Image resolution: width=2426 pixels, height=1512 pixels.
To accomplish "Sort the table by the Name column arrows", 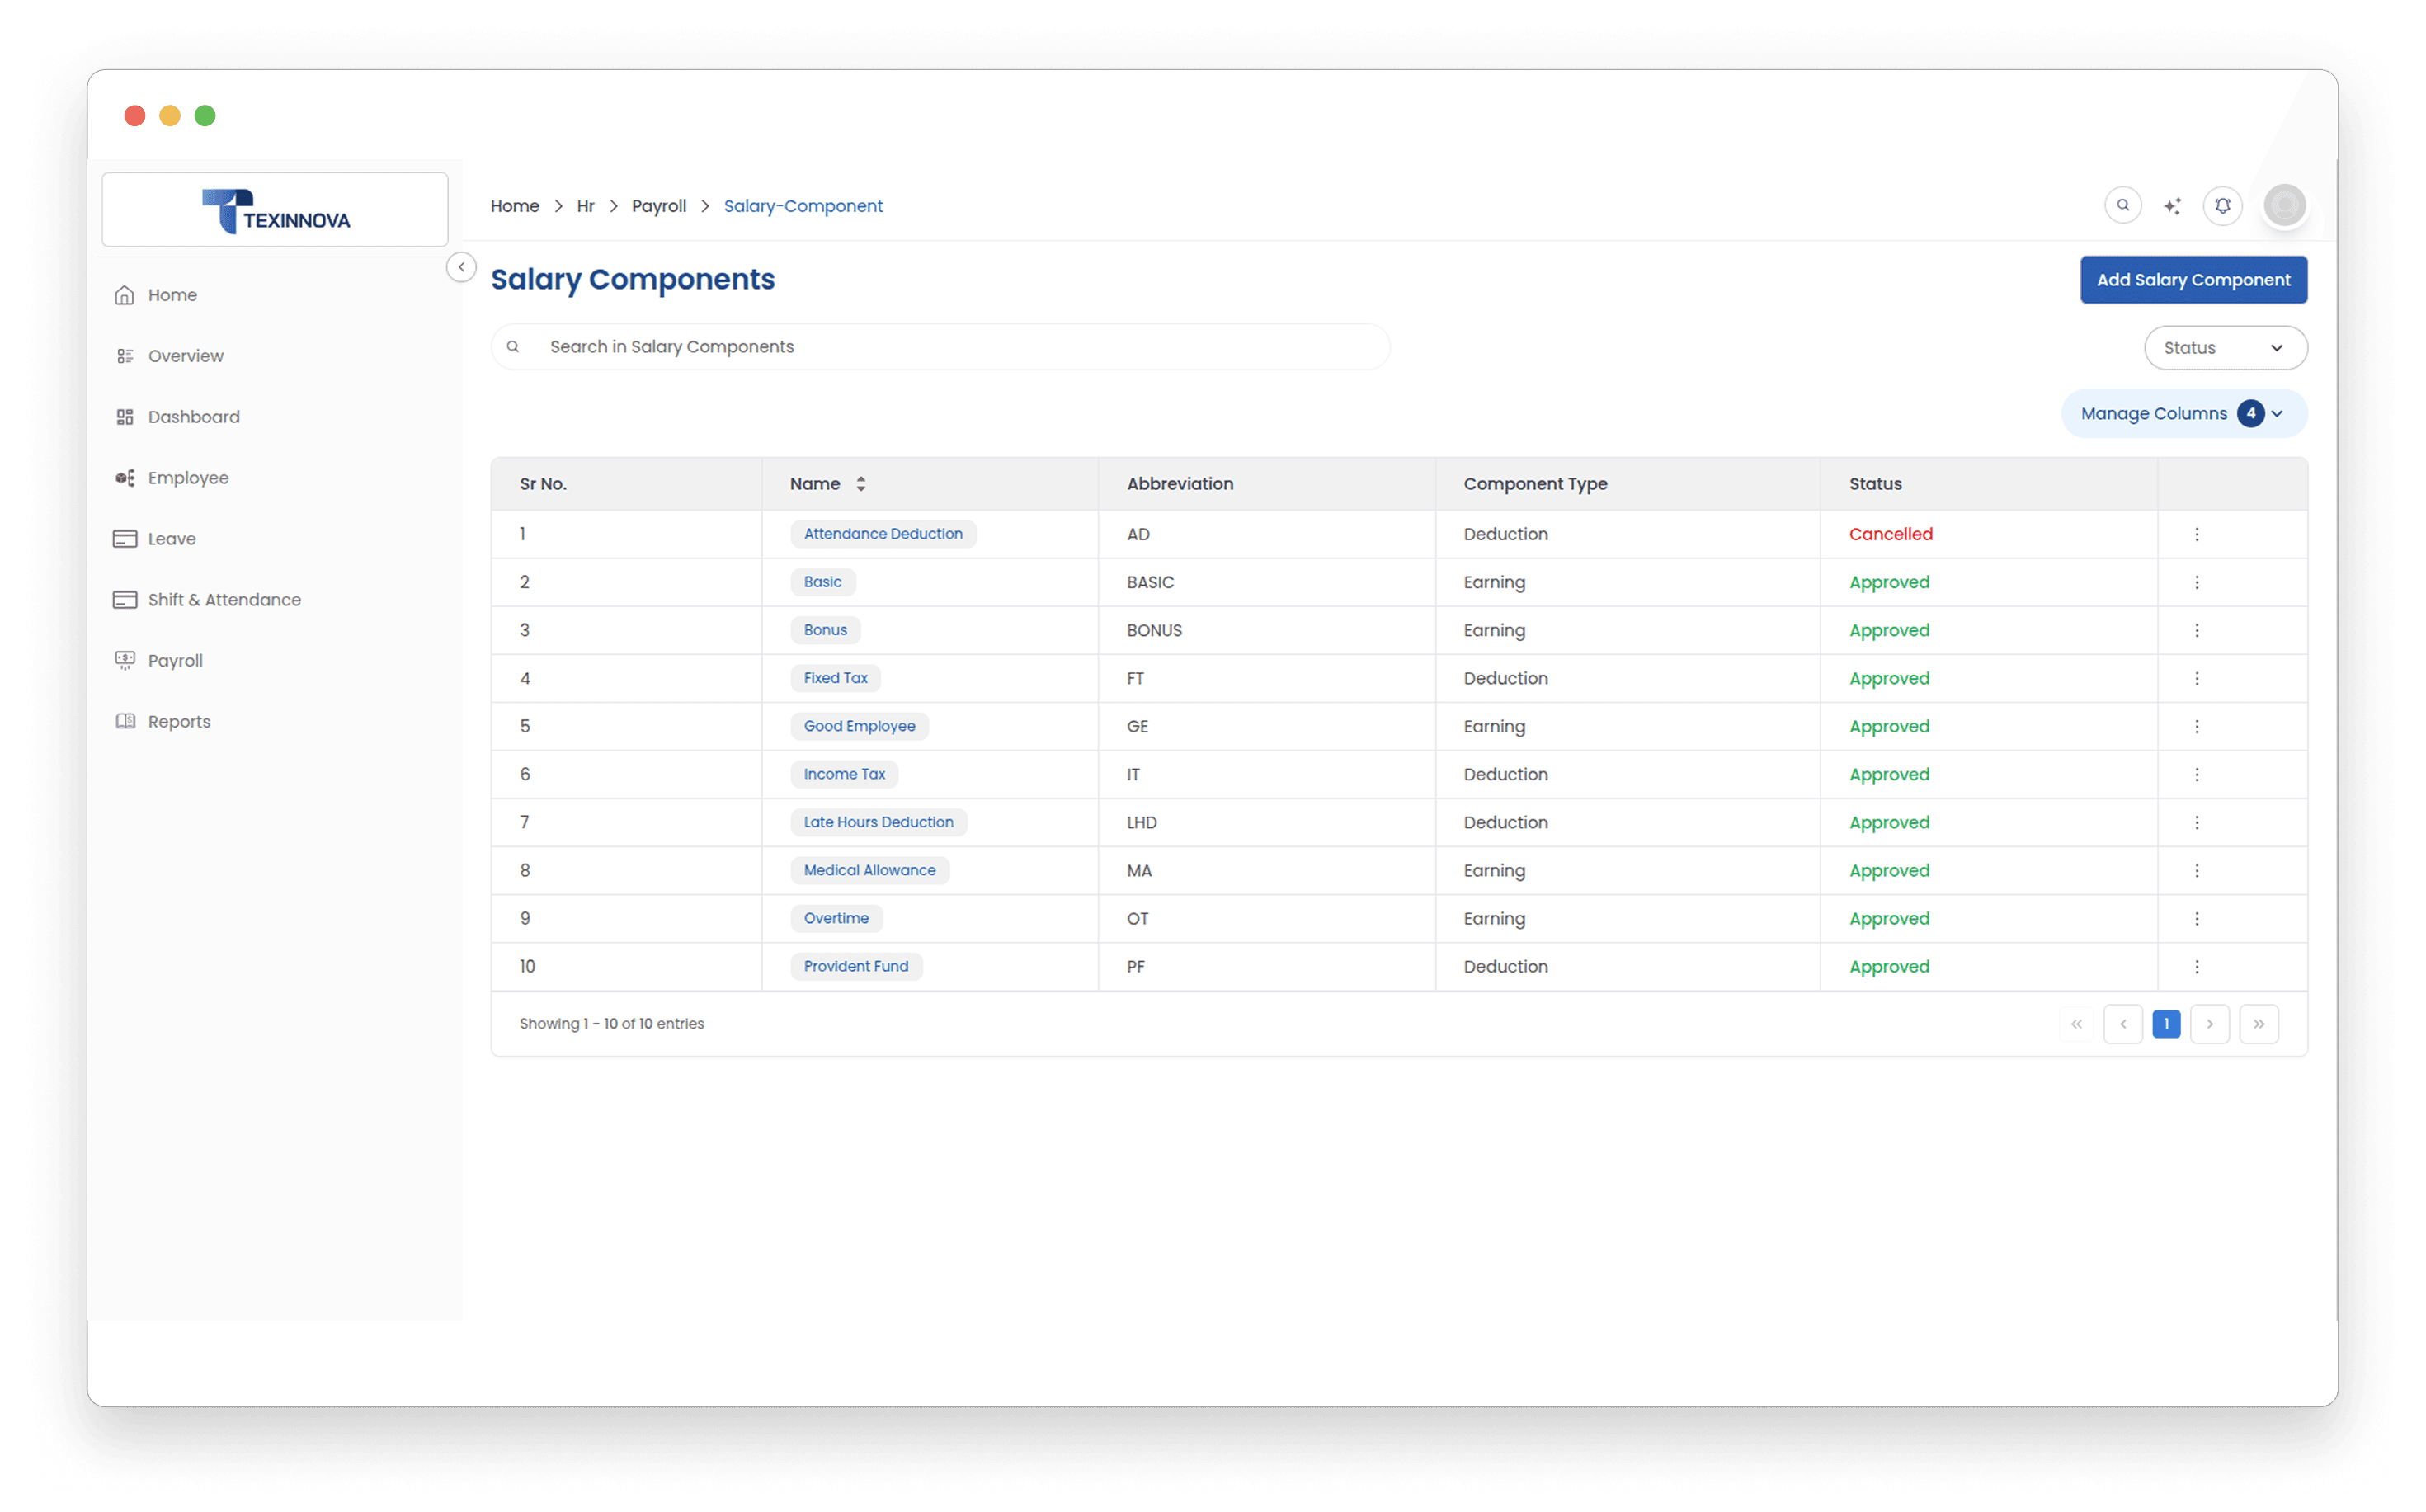I will click(860, 483).
